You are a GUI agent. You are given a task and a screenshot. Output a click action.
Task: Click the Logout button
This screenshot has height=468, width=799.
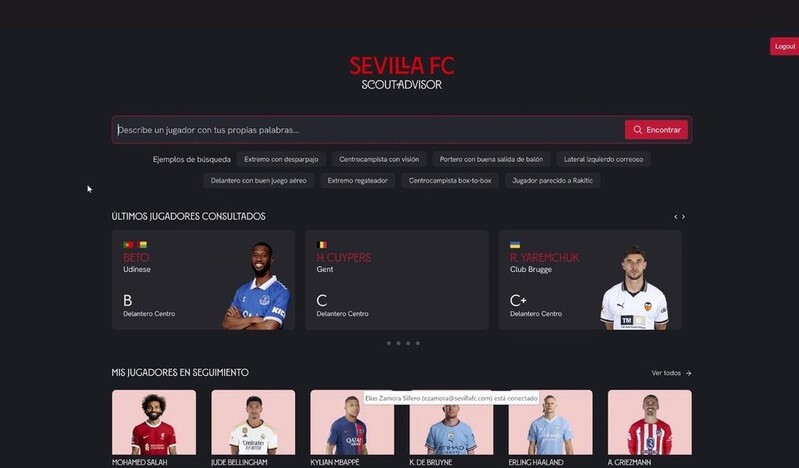click(784, 46)
